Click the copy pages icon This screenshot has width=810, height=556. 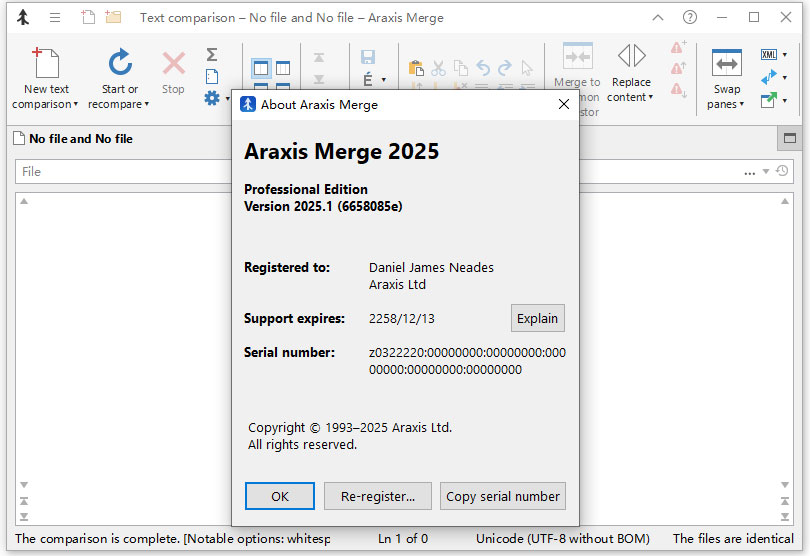[460, 68]
